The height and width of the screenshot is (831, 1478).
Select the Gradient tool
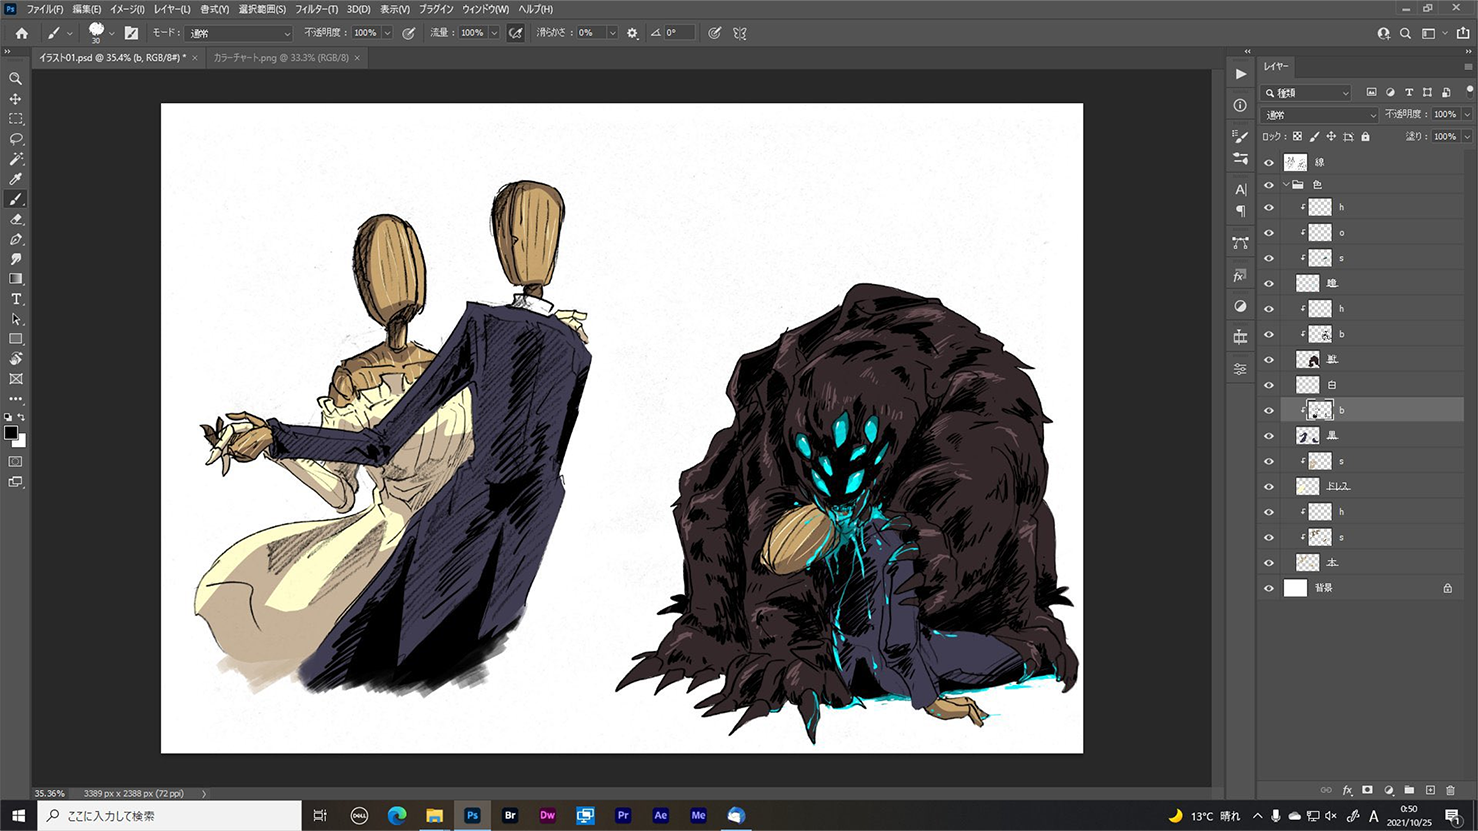(x=15, y=279)
